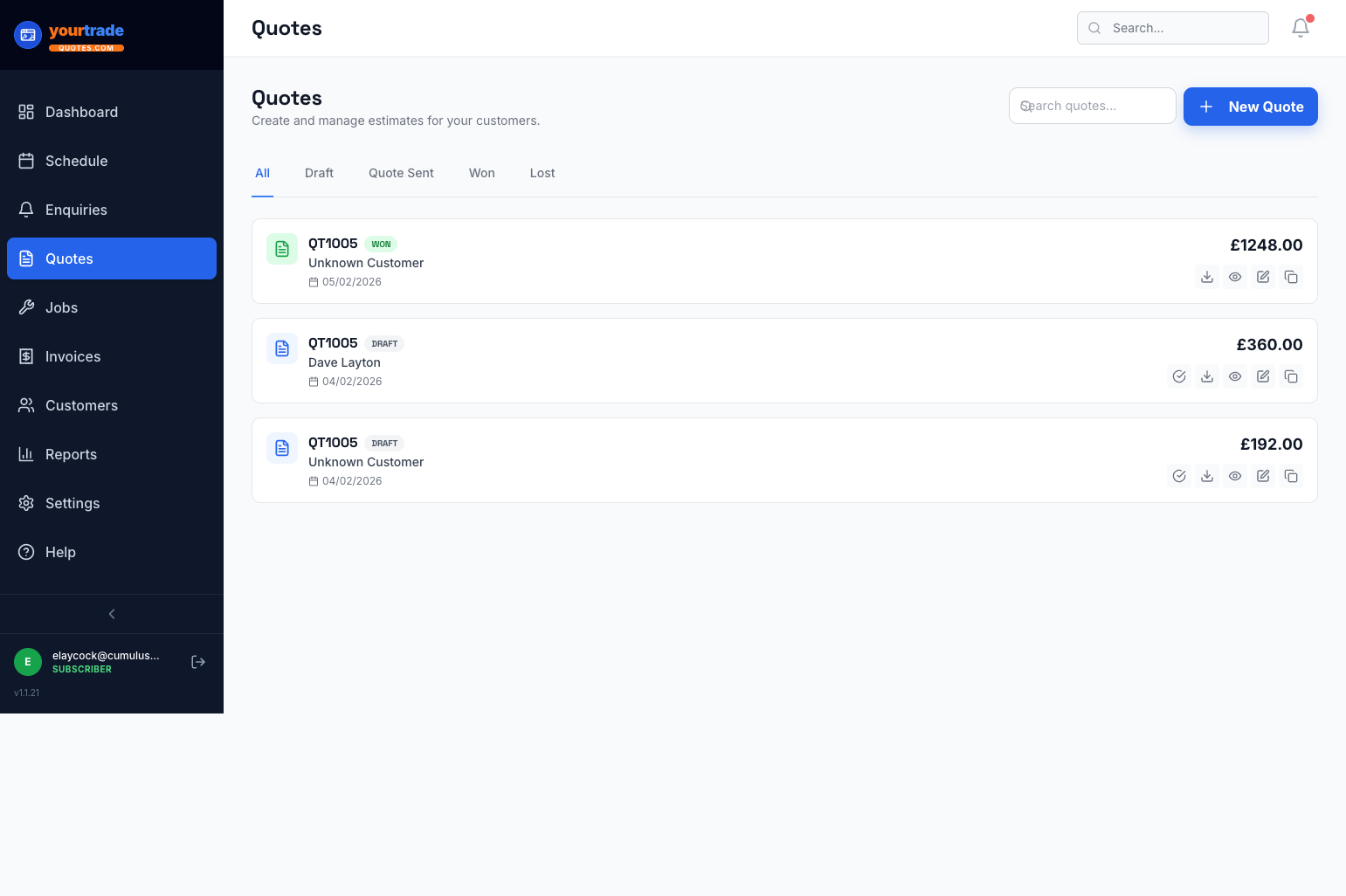Create a New Quote
The image size is (1346, 896).
tap(1250, 107)
